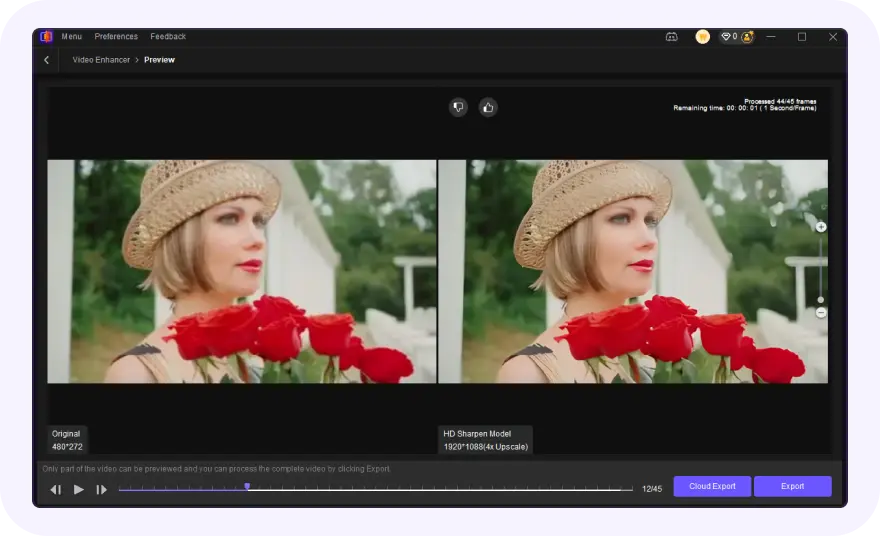Screen dimensions: 880x536
Task: Click the timeline playhead marker
Action: [247, 487]
